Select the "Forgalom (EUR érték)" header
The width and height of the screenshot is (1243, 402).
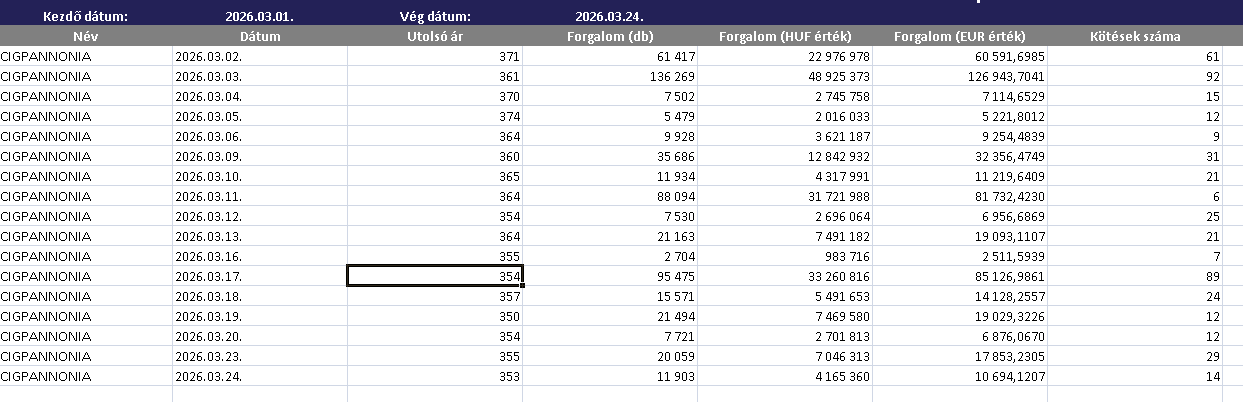(x=960, y=36)
